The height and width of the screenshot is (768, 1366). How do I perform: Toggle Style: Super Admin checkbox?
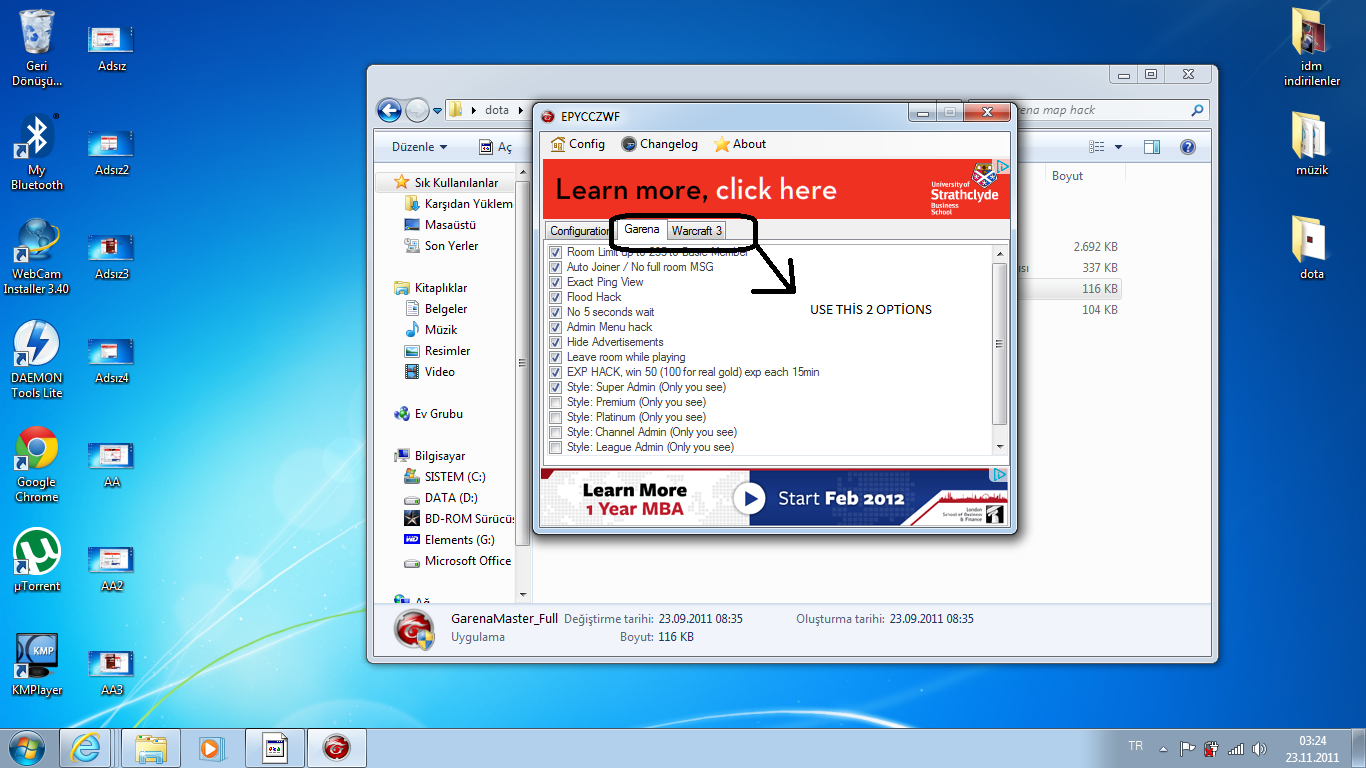[555, 387]
